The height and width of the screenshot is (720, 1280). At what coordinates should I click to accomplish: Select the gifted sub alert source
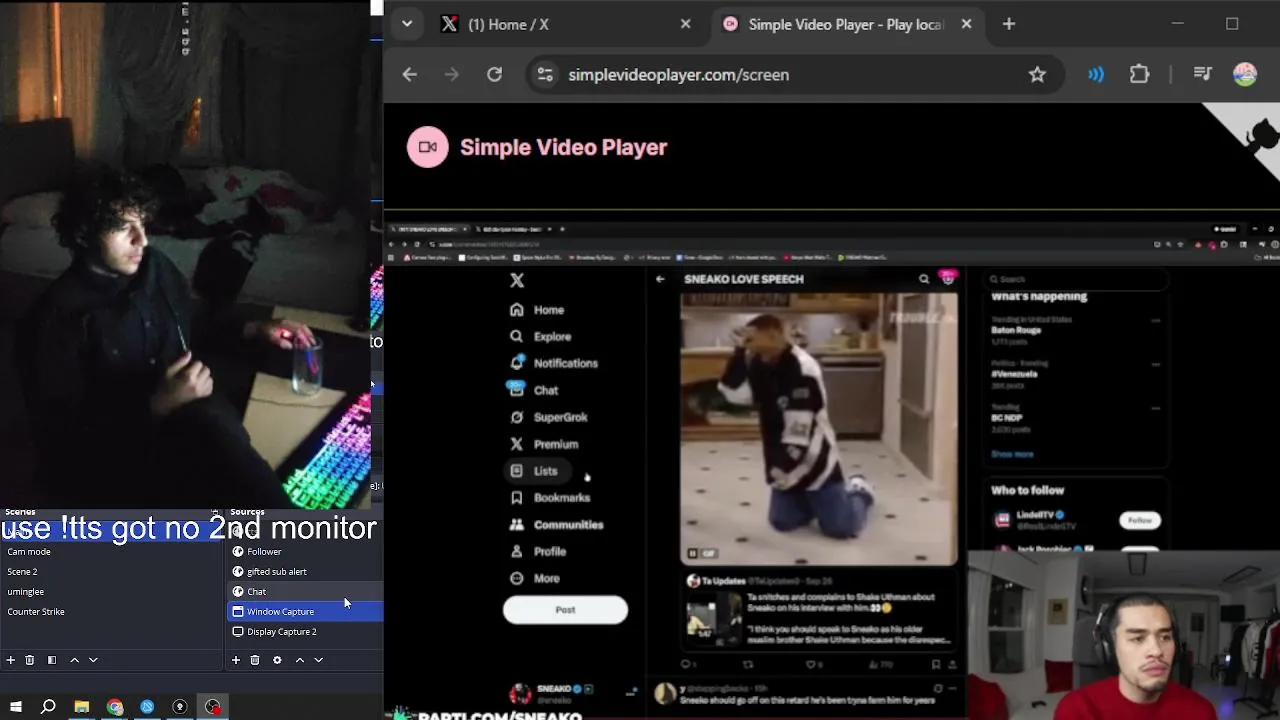click(305, 572)
